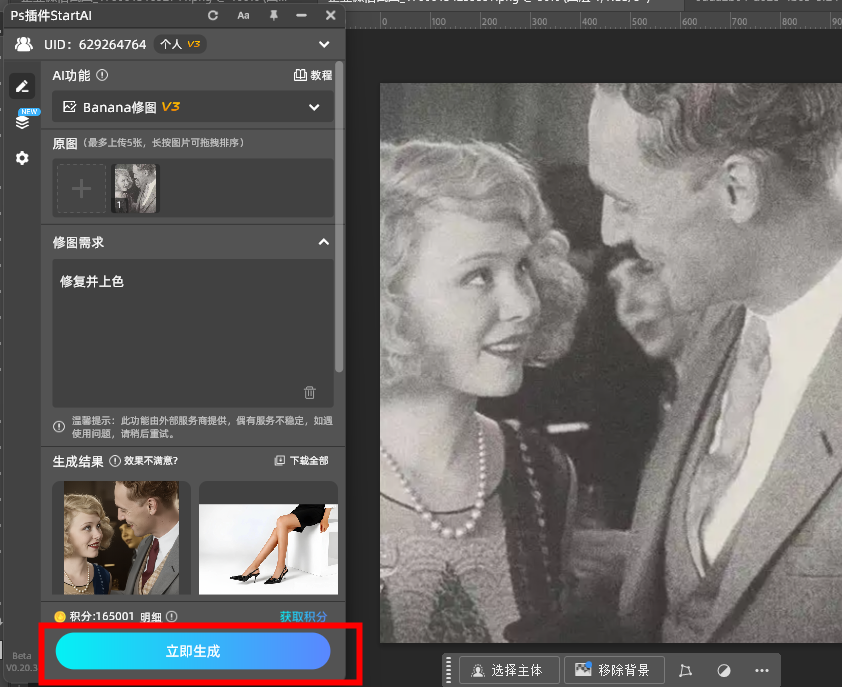Click the refresh icon in plugin header
This screenshot has height=687, width=842.
[213, 16]
